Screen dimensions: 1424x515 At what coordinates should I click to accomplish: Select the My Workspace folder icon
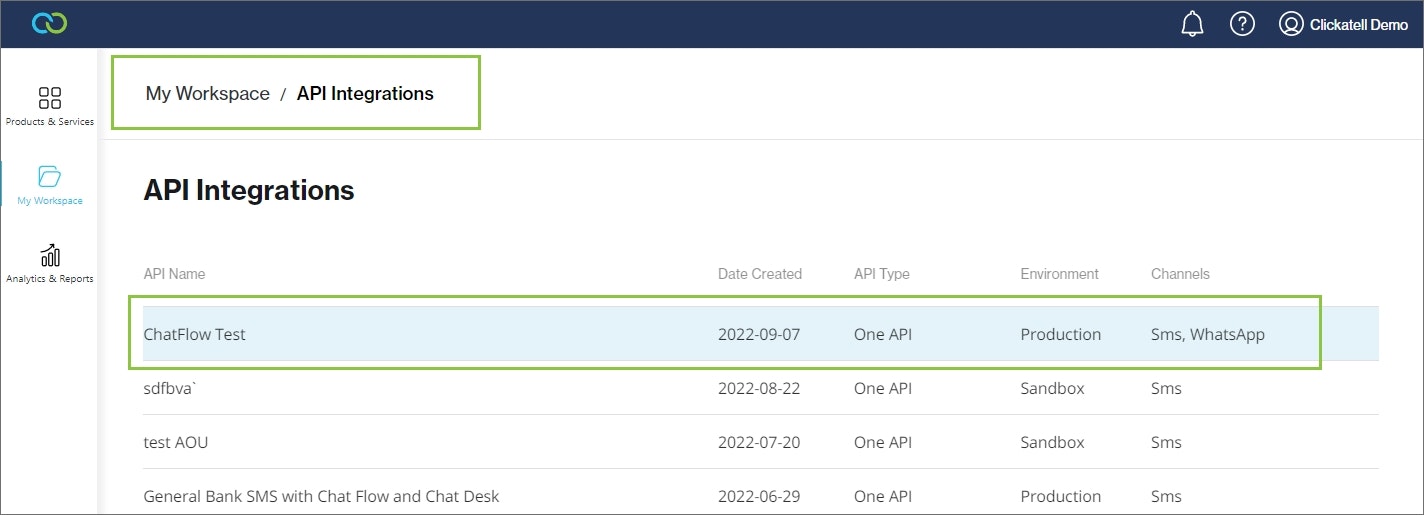coord(49,177)
